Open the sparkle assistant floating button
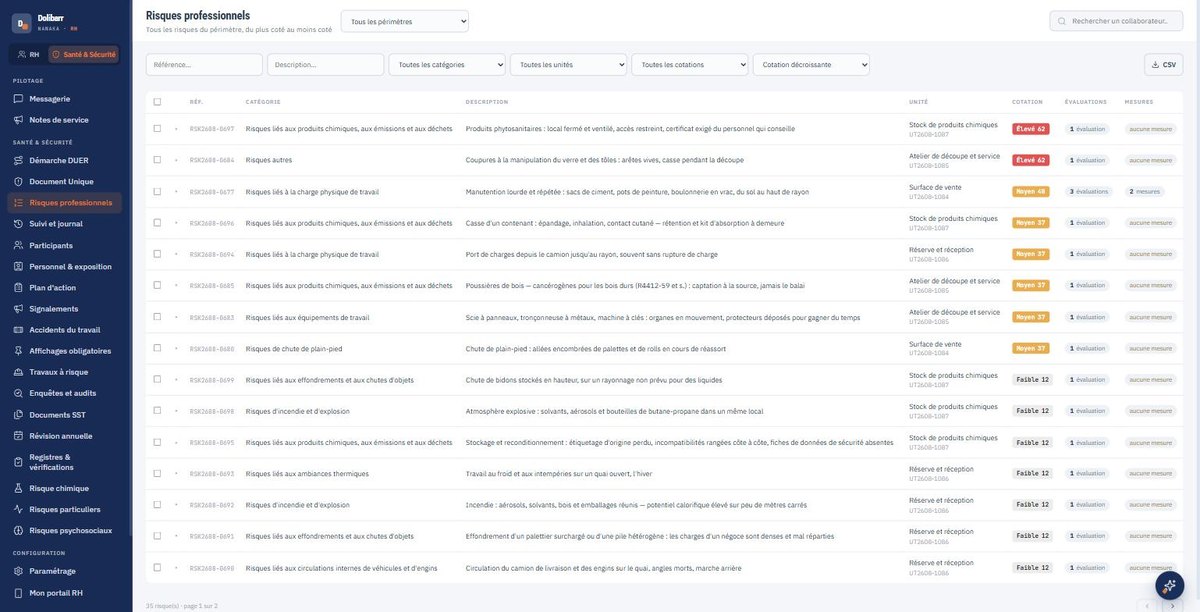1200x612 pixels. coord(1169,585)
